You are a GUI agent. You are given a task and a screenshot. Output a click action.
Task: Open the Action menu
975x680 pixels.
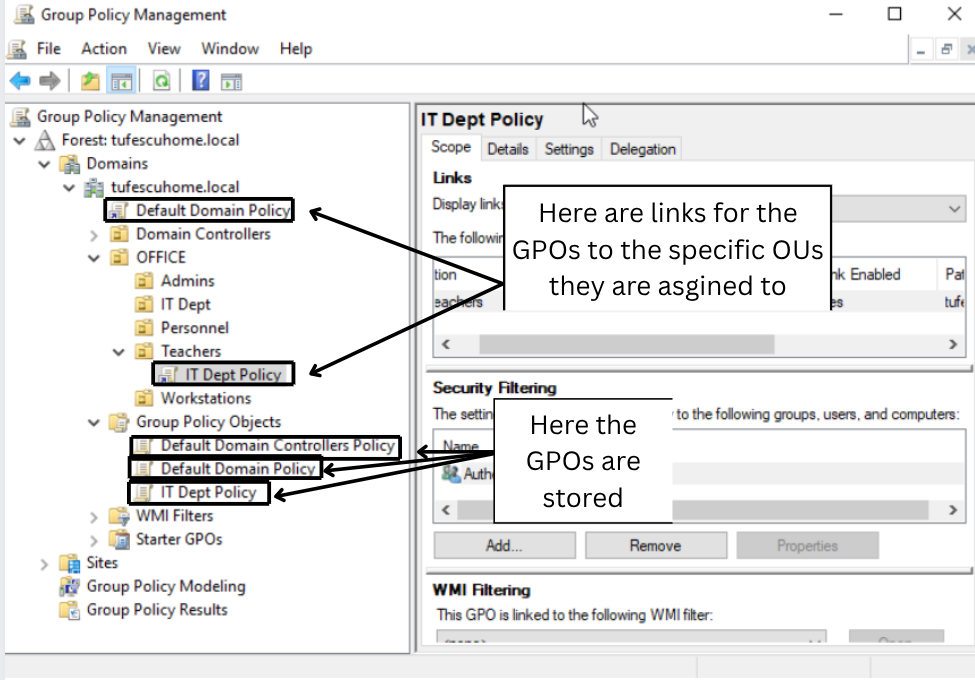tap(104, 48)
